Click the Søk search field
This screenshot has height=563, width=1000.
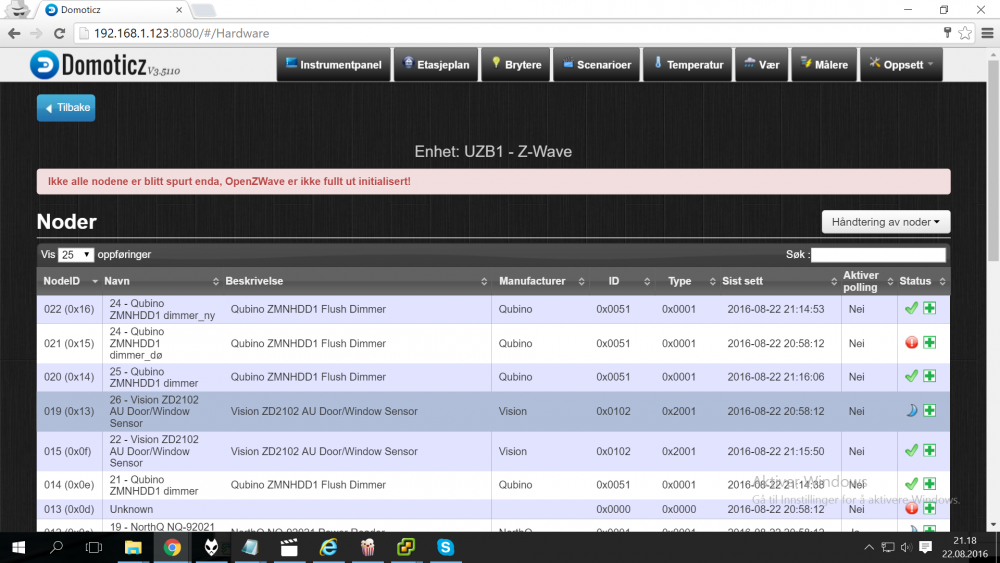tap(879, 255)
